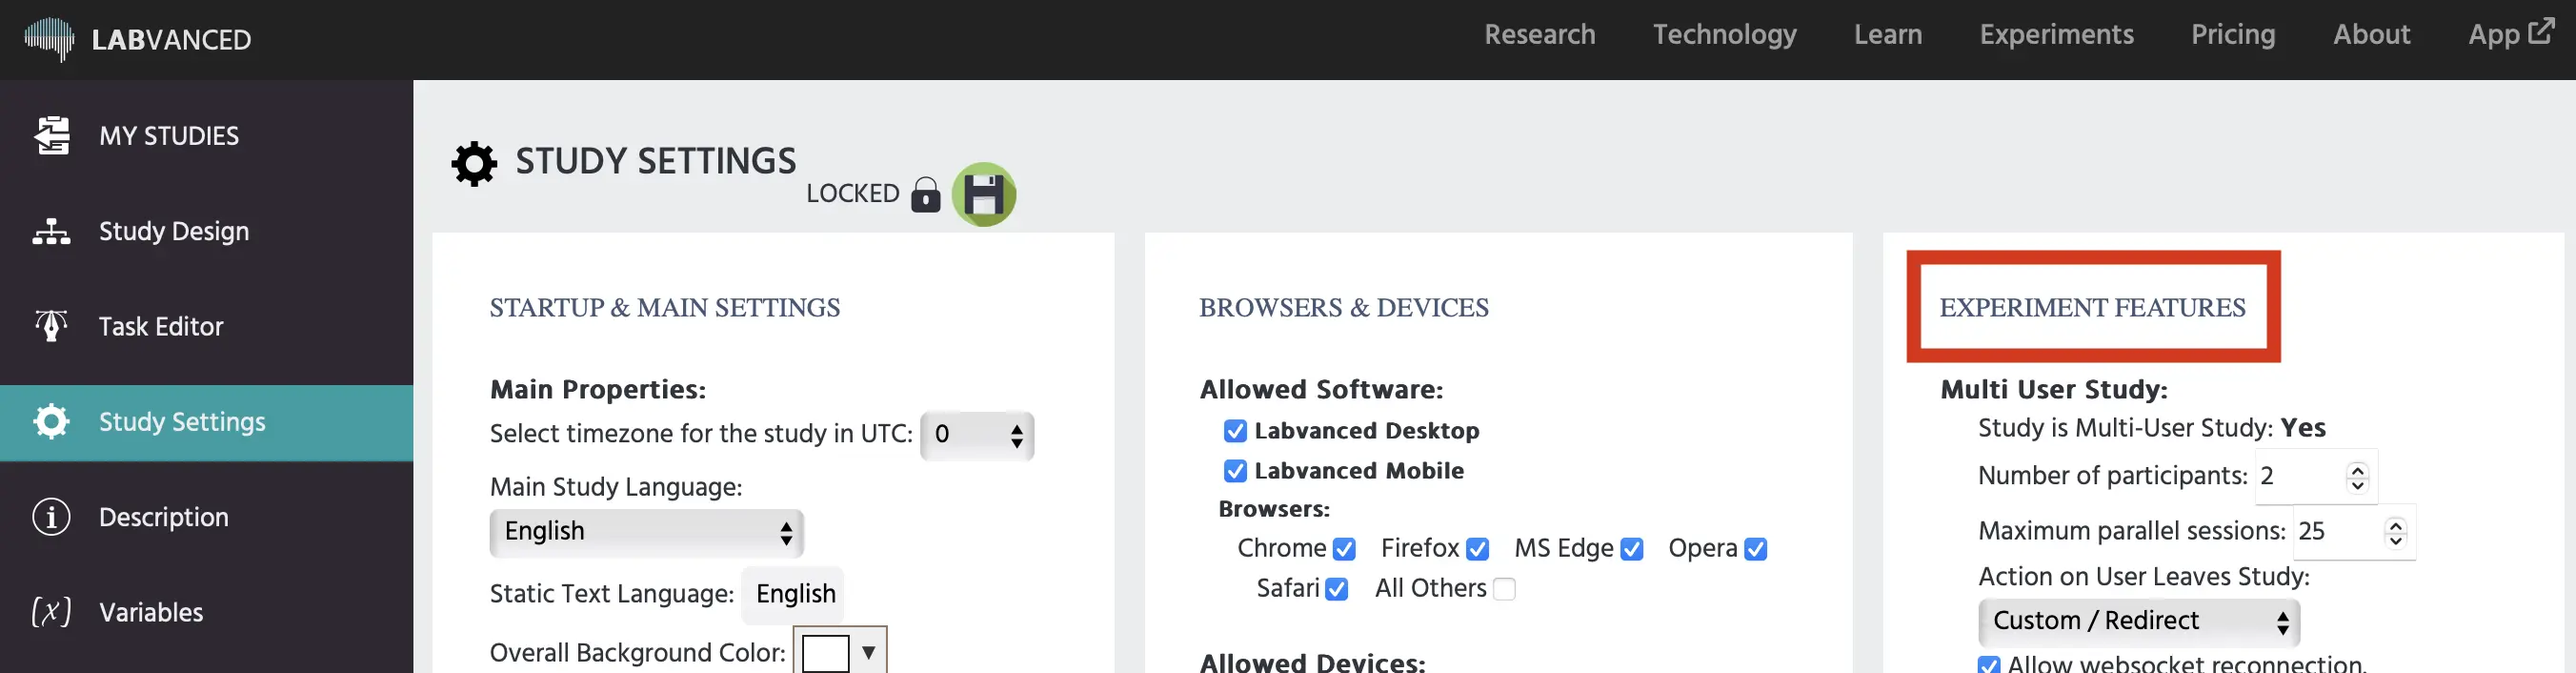Click the Description info circle icon
Image resolution: width=2576 pixels, height=673 pixels.
[52, 517]
